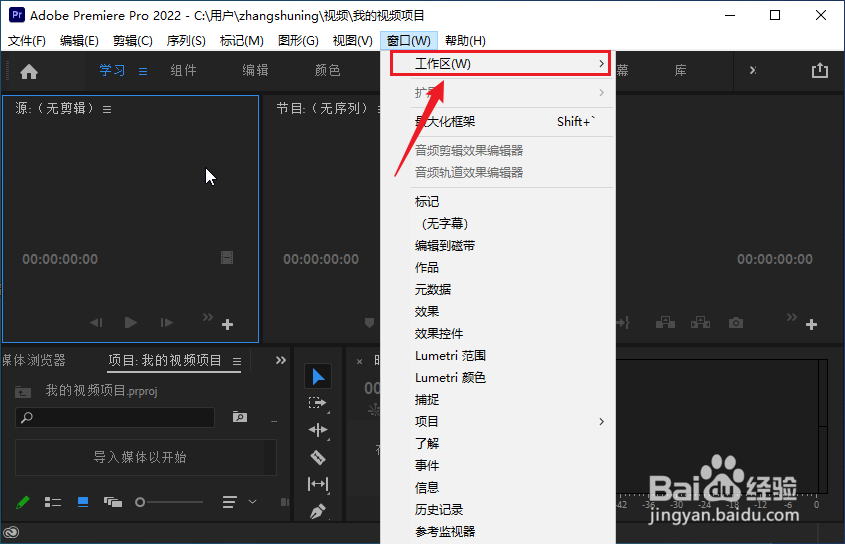This screenshot has width=845, height=544.
Task: Select the Selection tool arrow
Action: 318,376
